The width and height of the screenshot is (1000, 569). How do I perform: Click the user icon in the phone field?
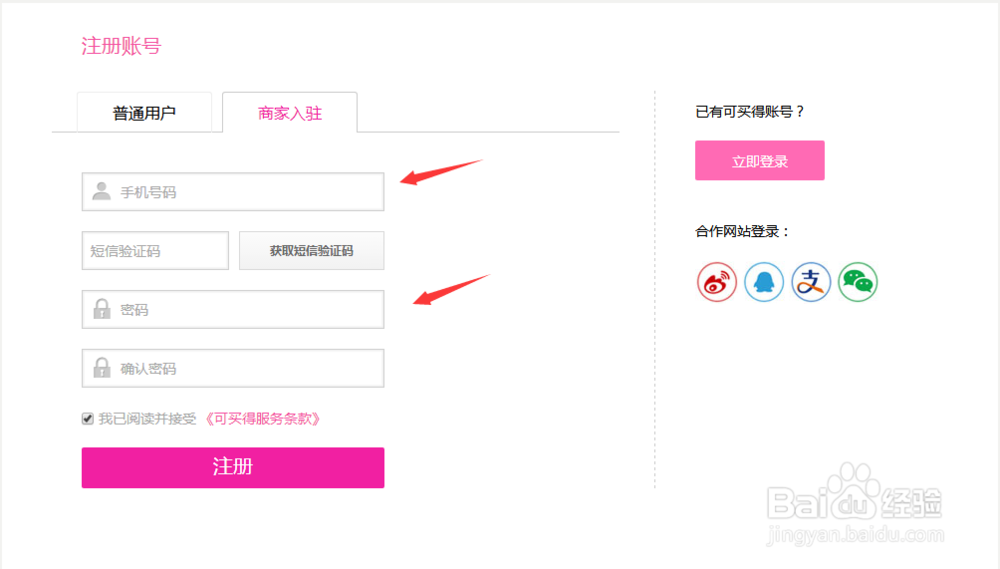(101, 191)
